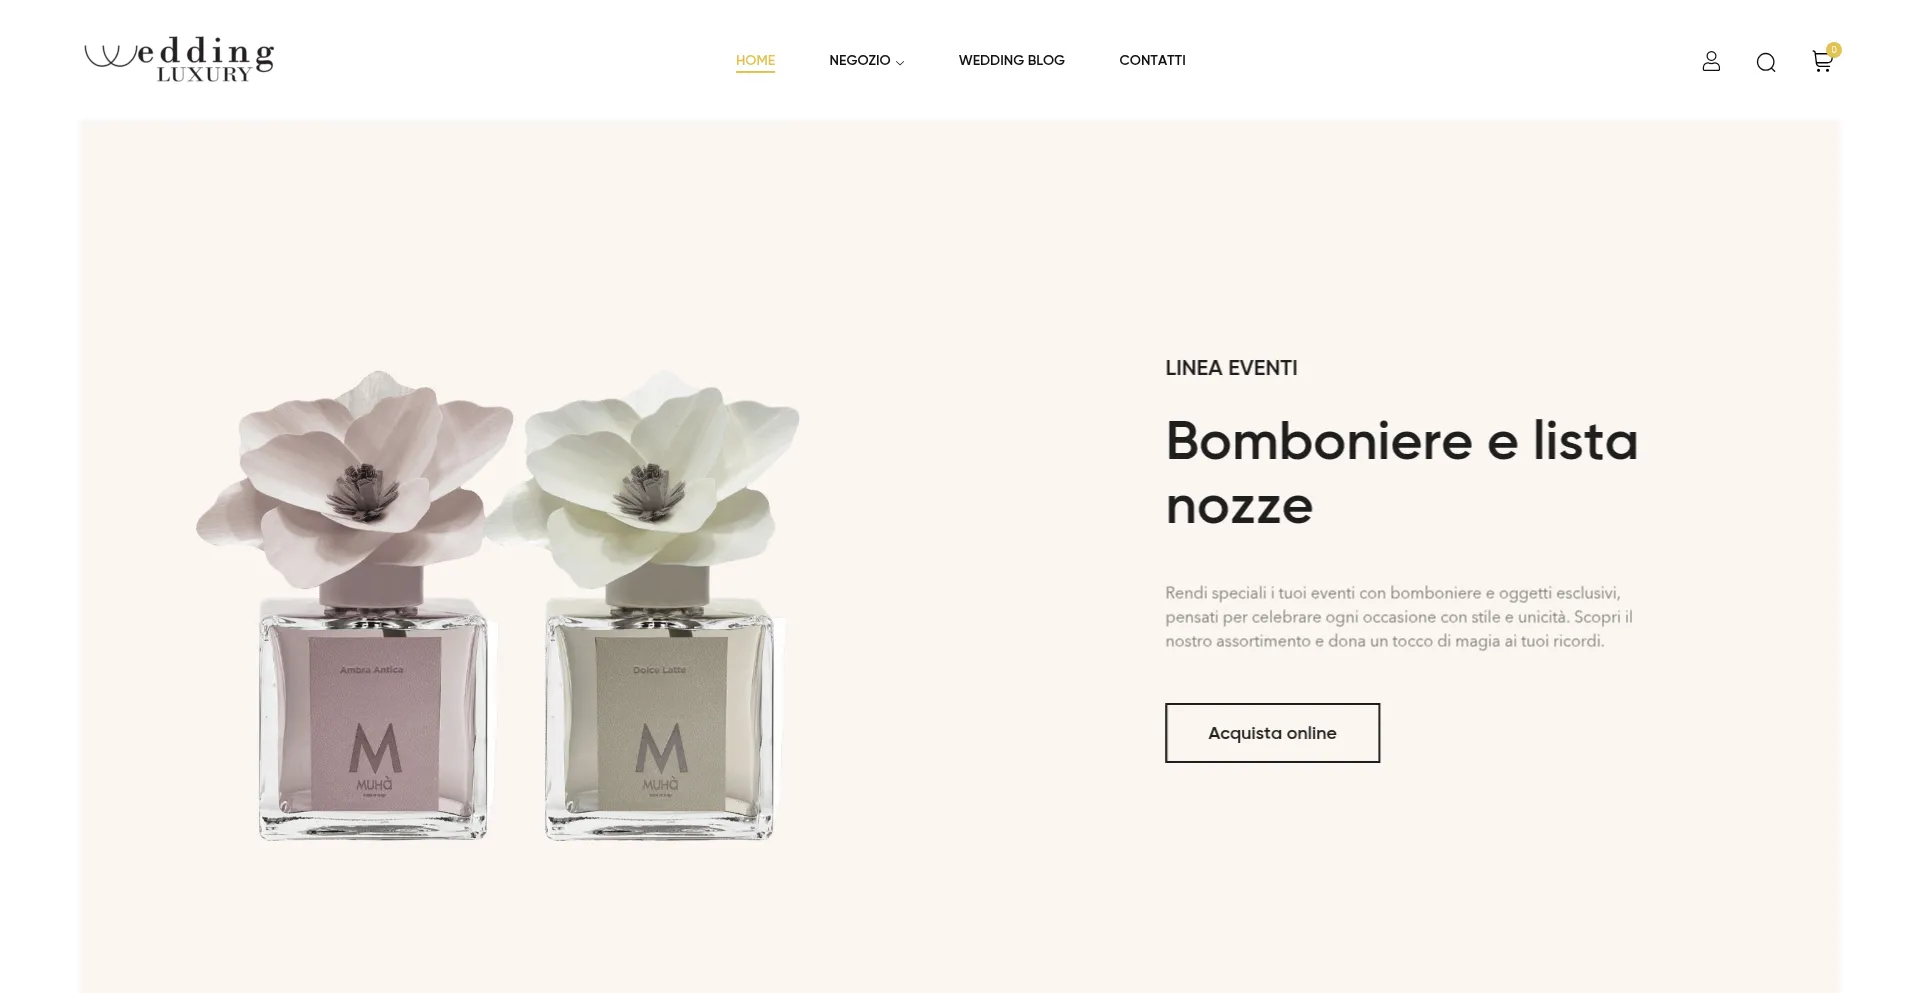Click the Linea Eventi label
1920x993 pixels.
[x=1231, y=368]
